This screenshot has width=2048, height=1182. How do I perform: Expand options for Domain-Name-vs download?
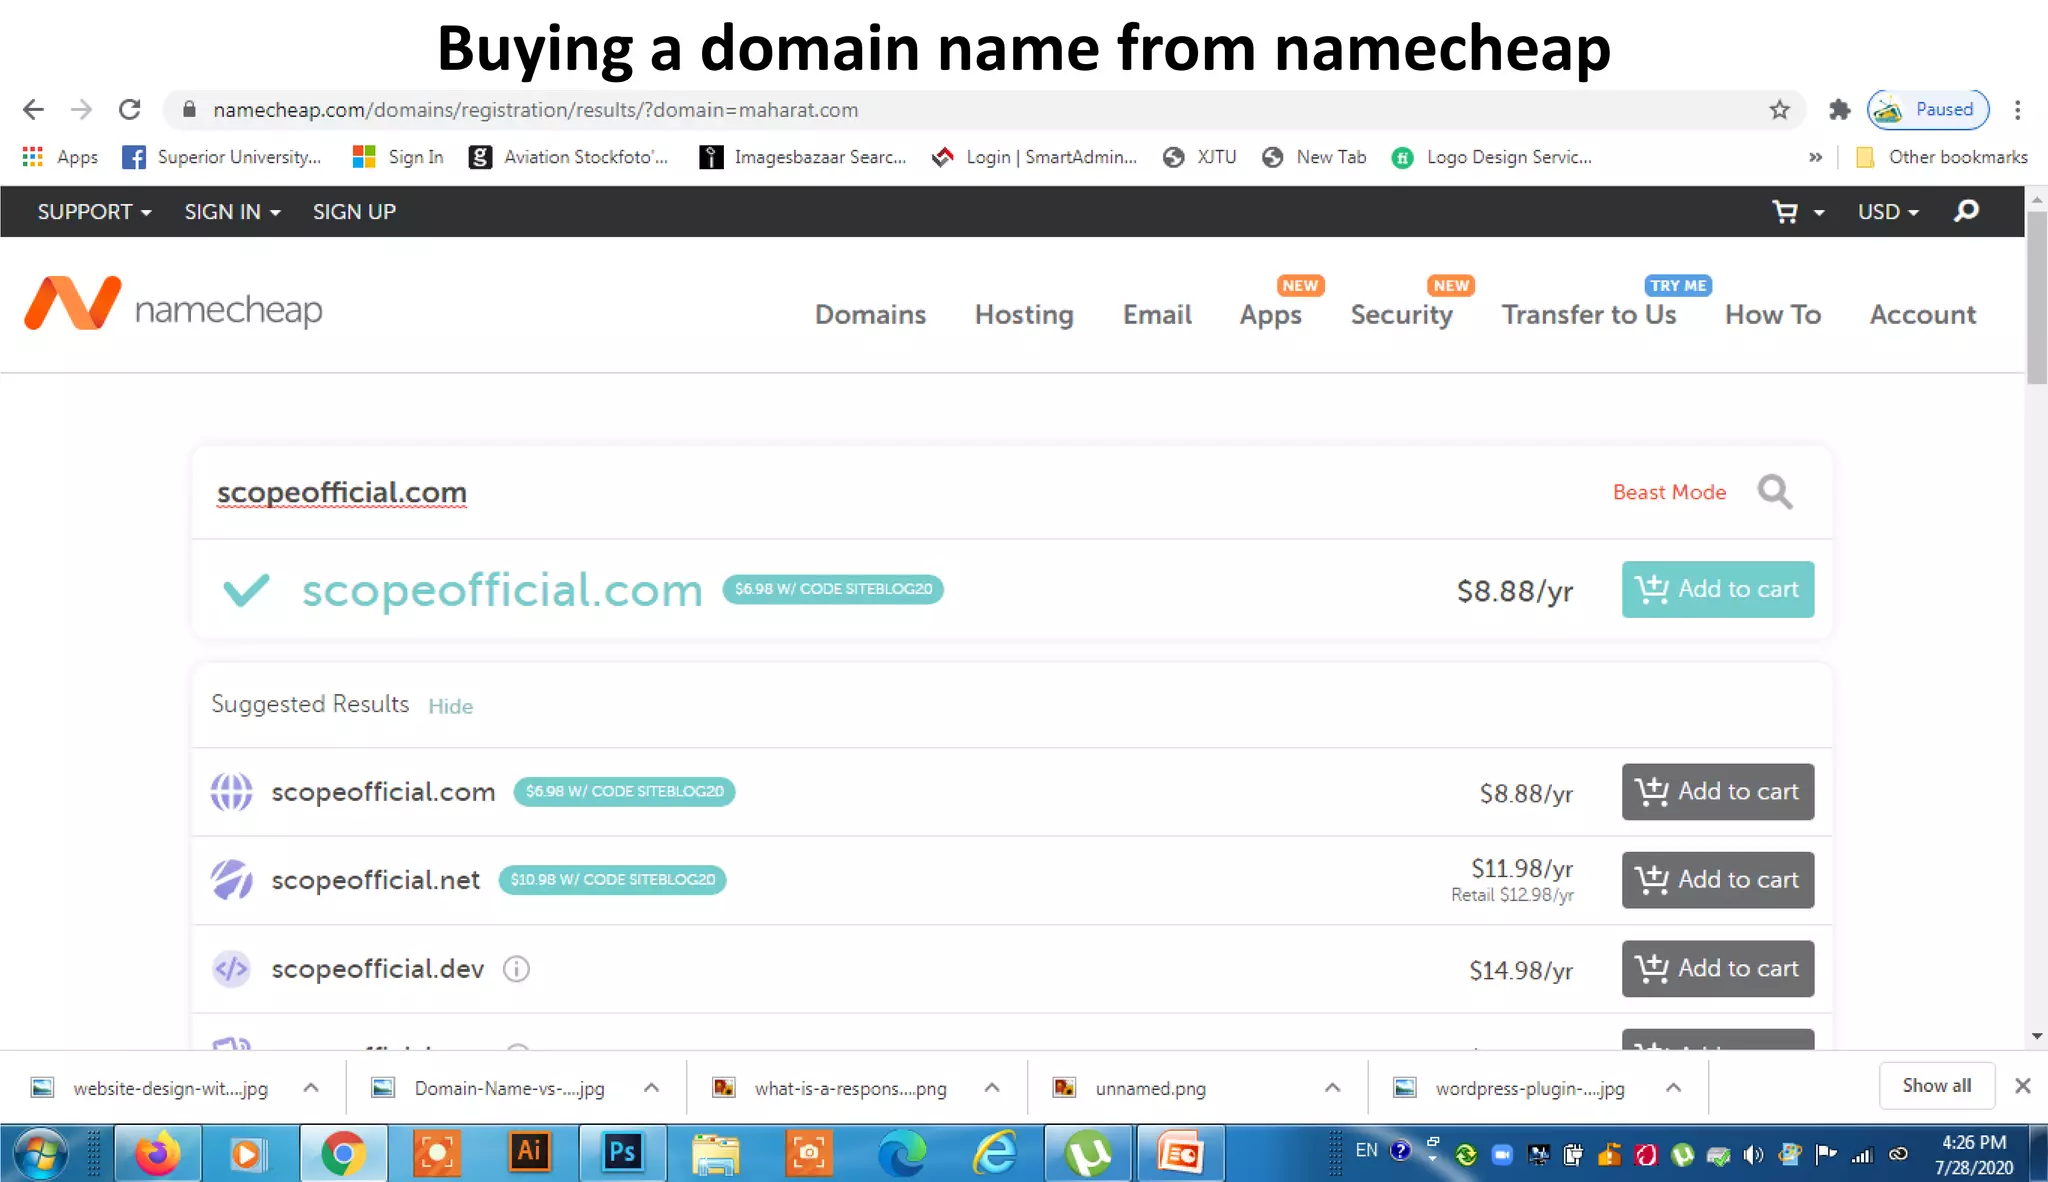[x=652, y=1088]
